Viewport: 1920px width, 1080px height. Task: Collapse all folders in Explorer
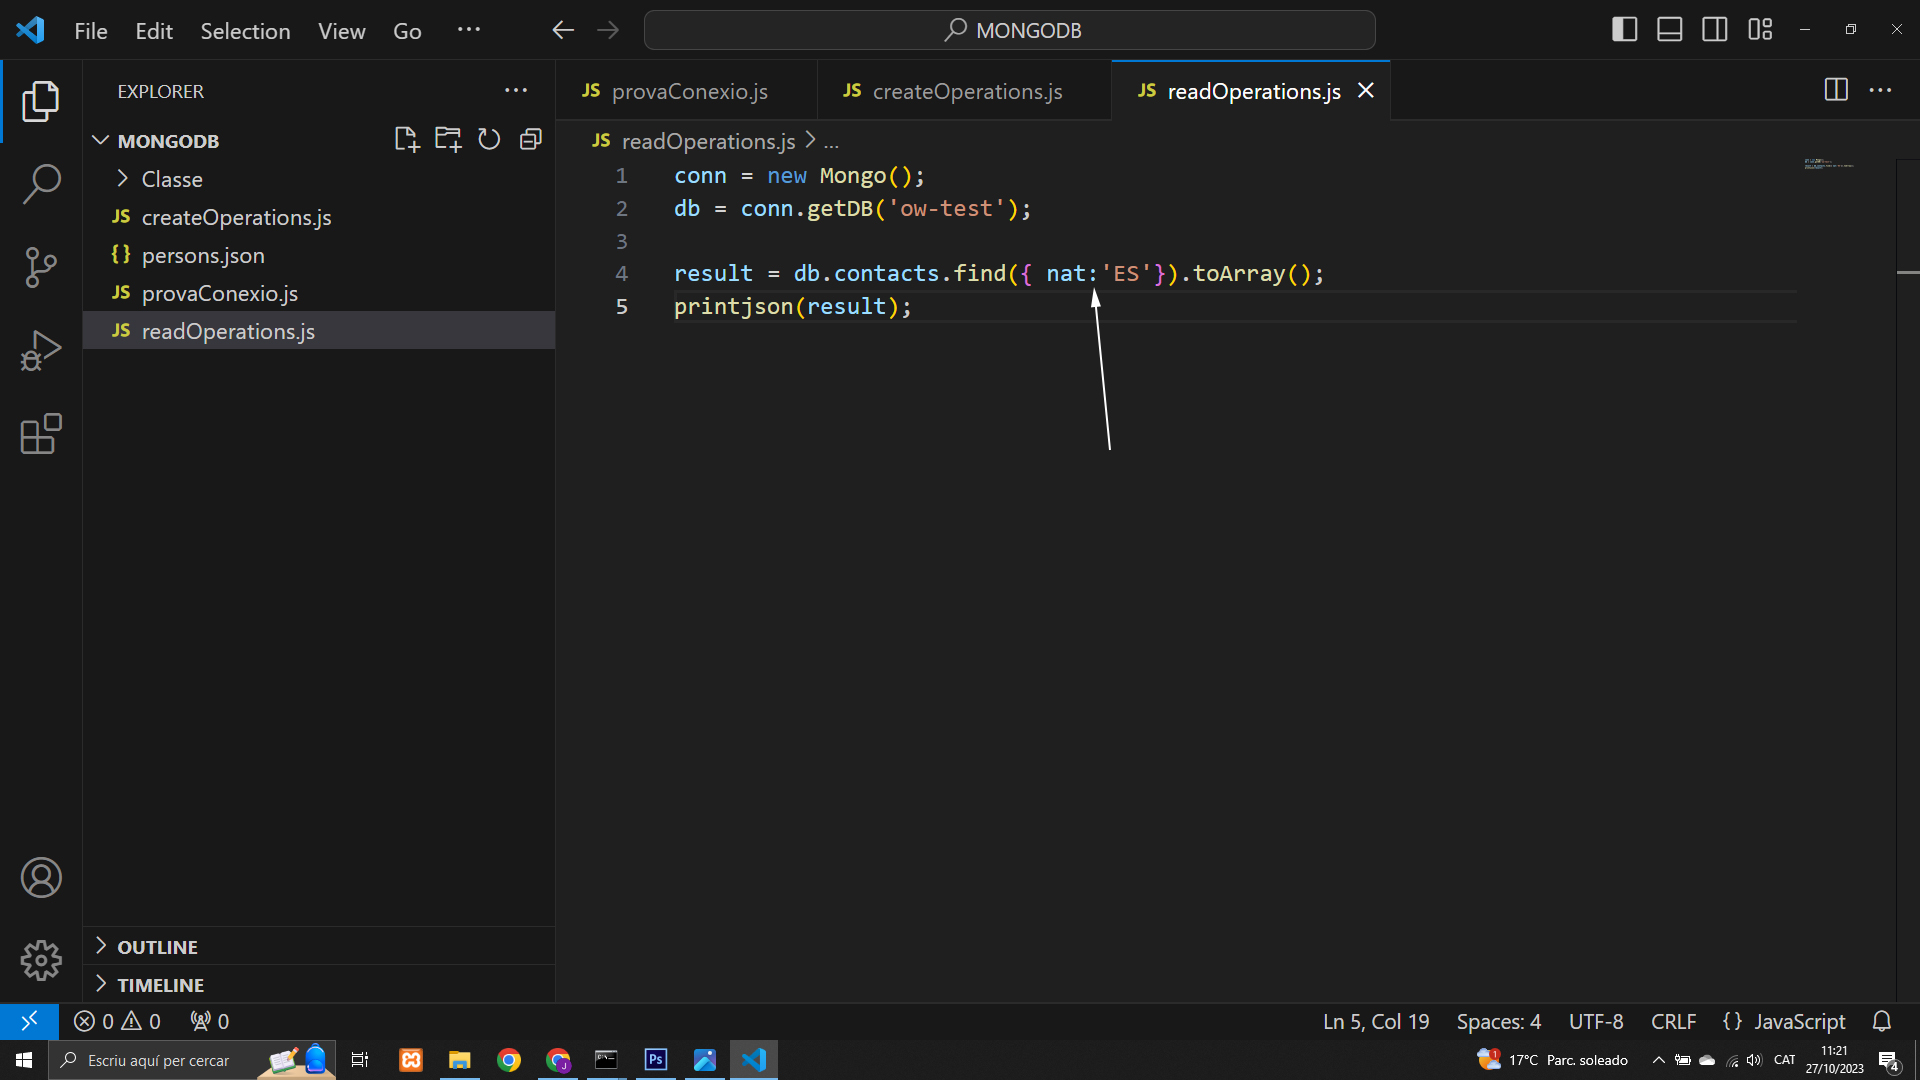click(x=531, y=140)
